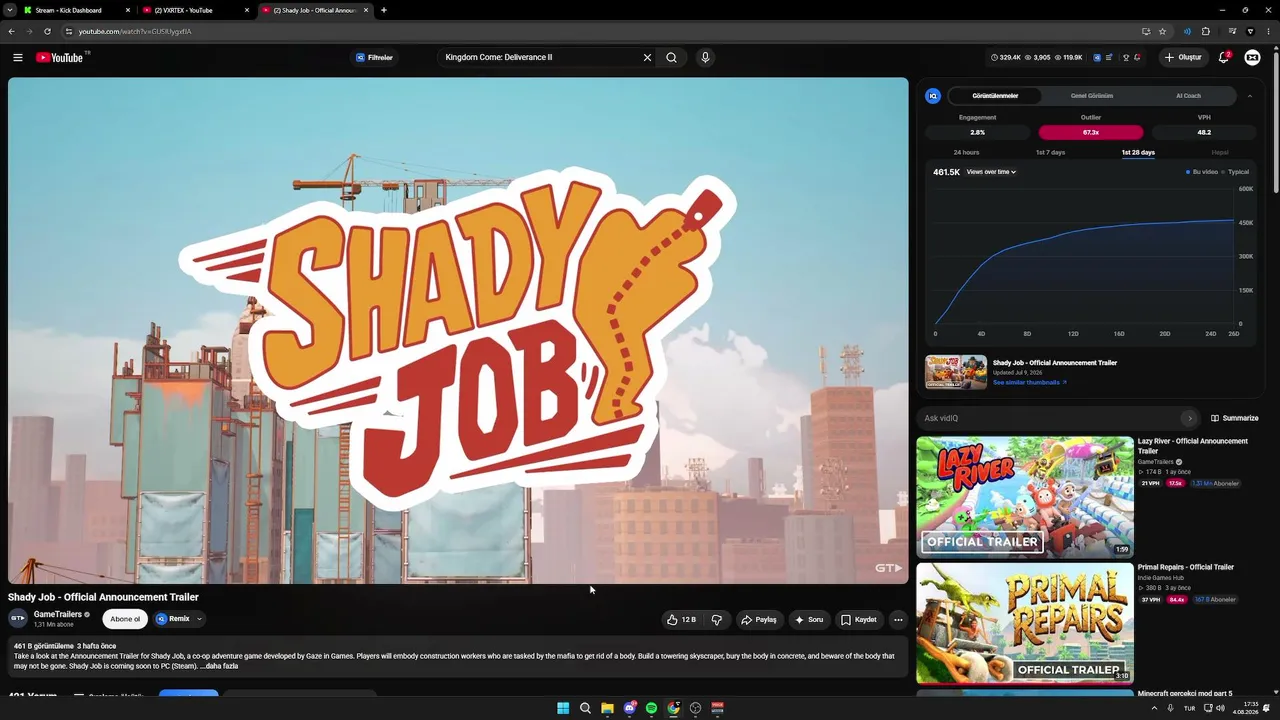Click Lazy River - Official Announcement Trailer title
The width and height of the screenshot is (1280, 720).
1193,446
